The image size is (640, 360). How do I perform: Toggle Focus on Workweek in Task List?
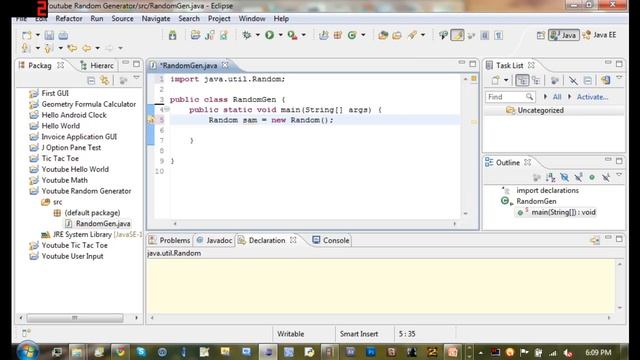click(x=554, y=80)
